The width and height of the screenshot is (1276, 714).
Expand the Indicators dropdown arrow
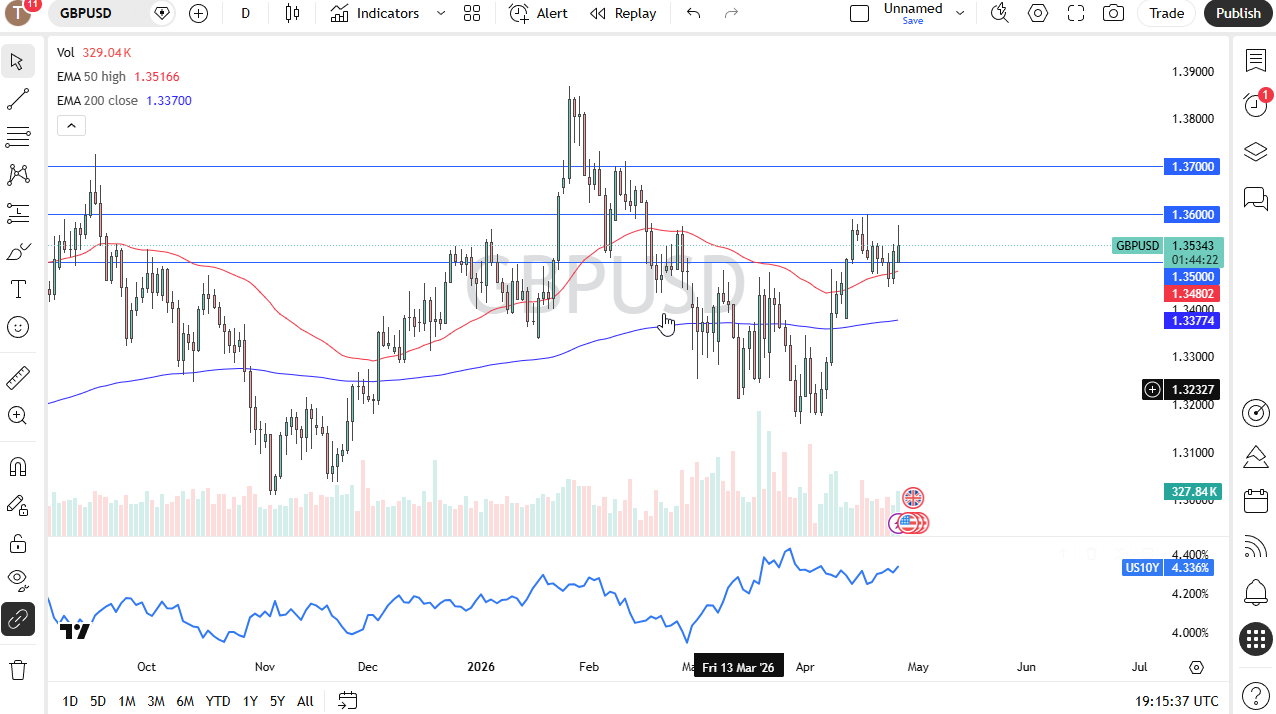pos(439,13)
